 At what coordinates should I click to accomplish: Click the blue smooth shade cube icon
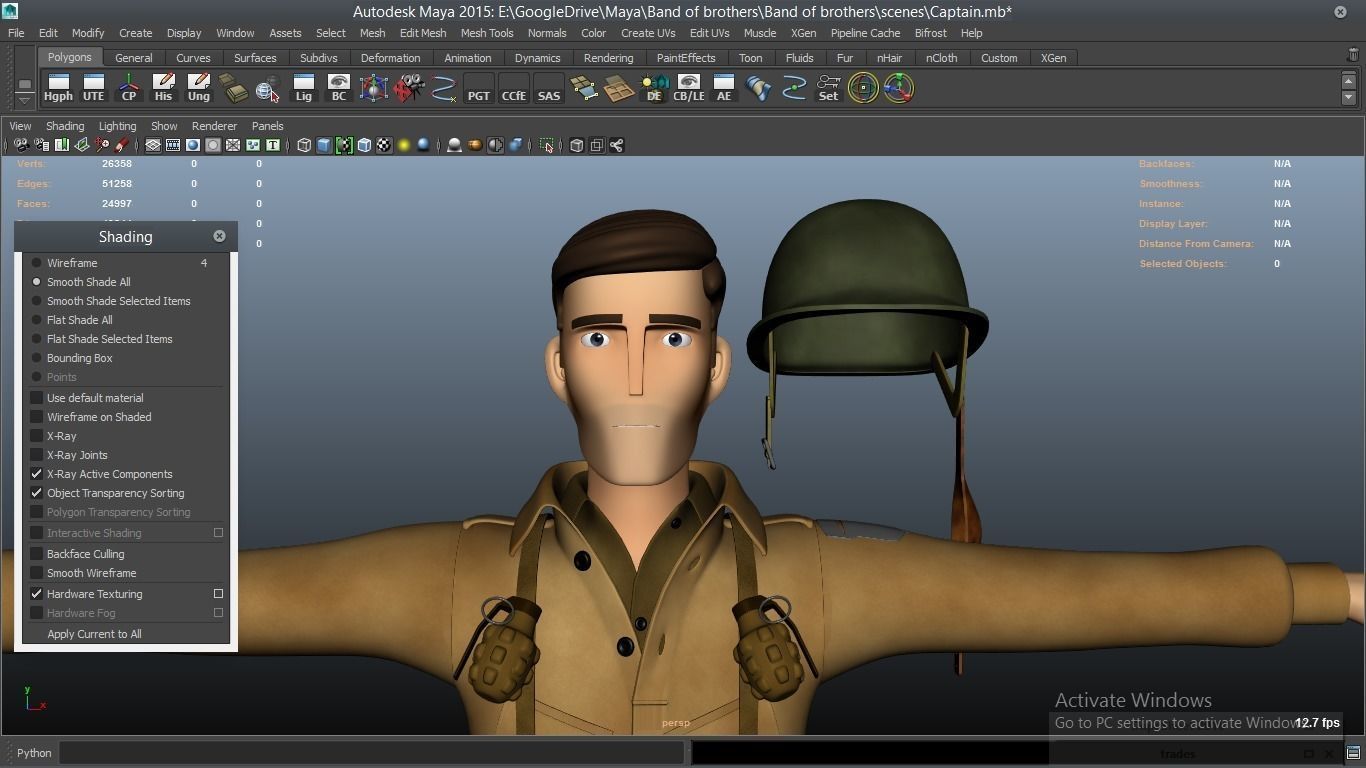324,145
